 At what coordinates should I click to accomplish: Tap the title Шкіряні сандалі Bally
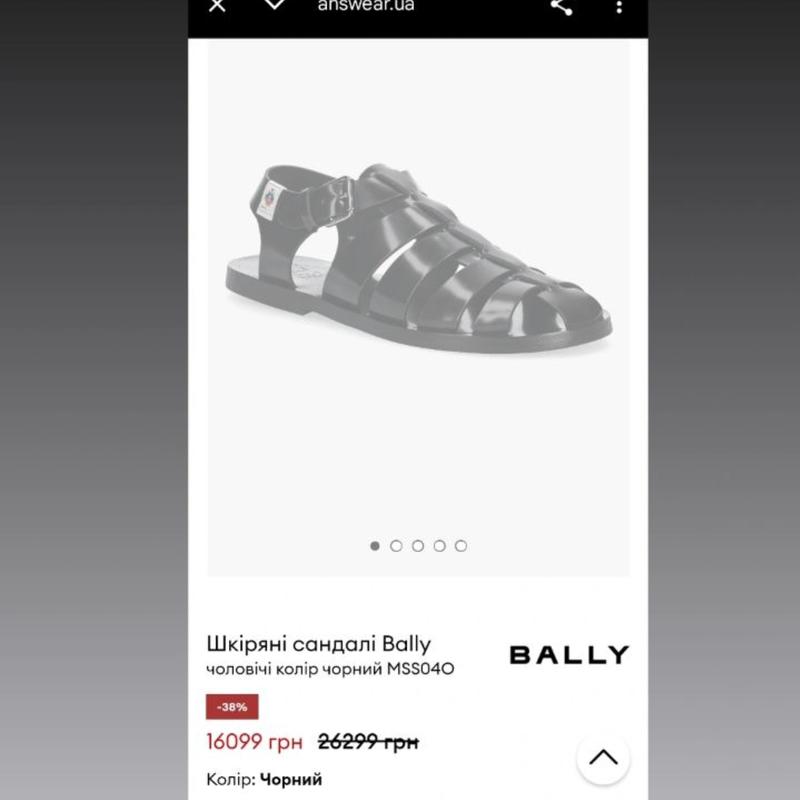coord(319,644)
